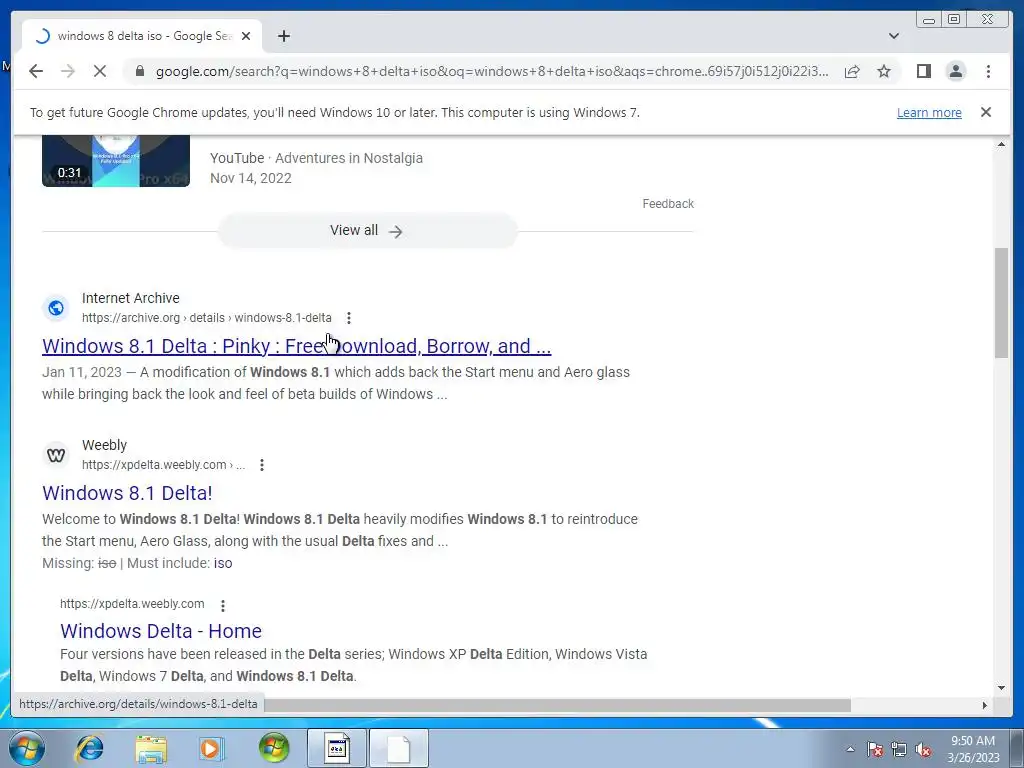This screenshot has width=1024, height=768.
Task: Click the taskbar clock 9:50 AM
Action: tap(973, 749)
